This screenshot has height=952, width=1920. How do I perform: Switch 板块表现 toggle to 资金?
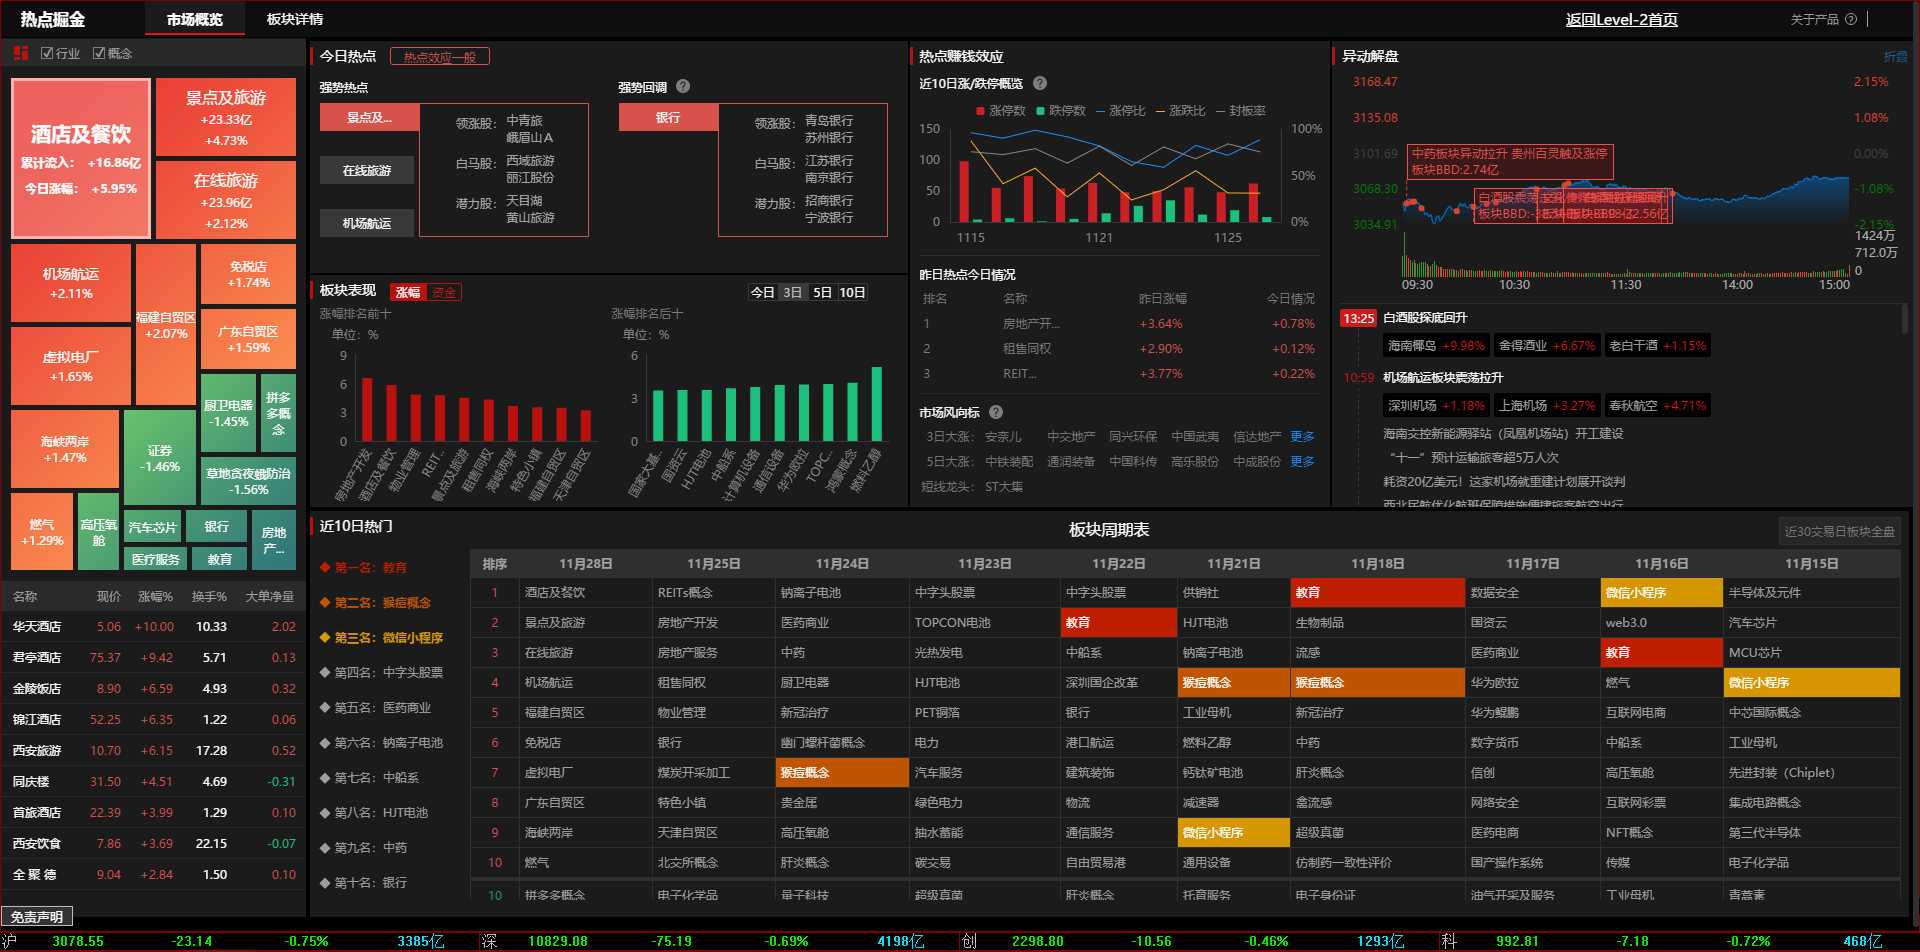click(444, 292)
